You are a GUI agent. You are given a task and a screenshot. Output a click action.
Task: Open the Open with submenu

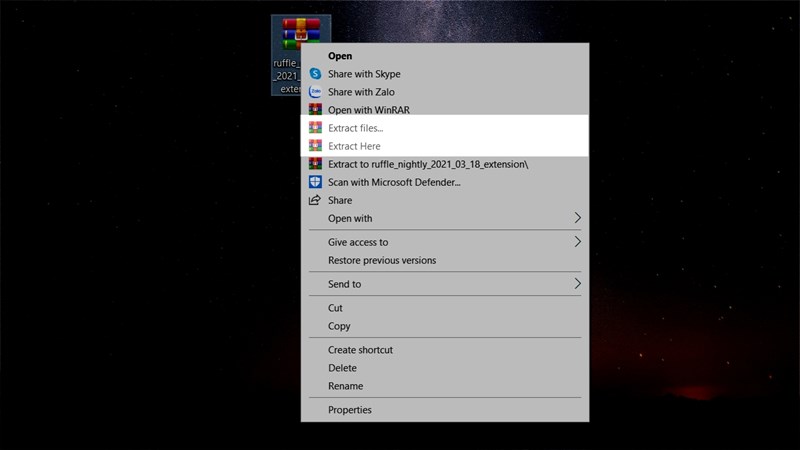click(445, 218)
